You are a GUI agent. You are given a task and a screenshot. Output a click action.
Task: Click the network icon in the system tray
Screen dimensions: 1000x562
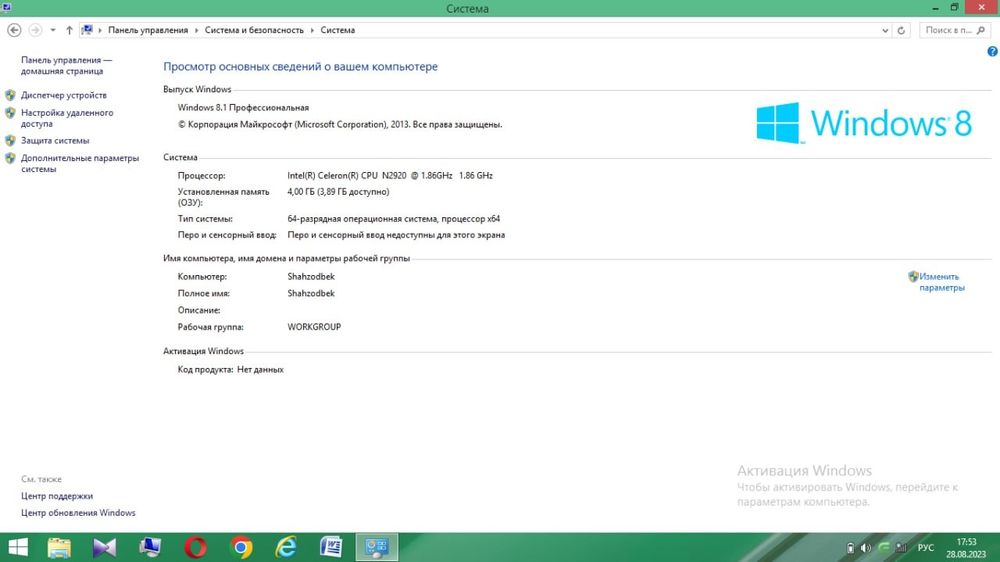coord(901,548)
